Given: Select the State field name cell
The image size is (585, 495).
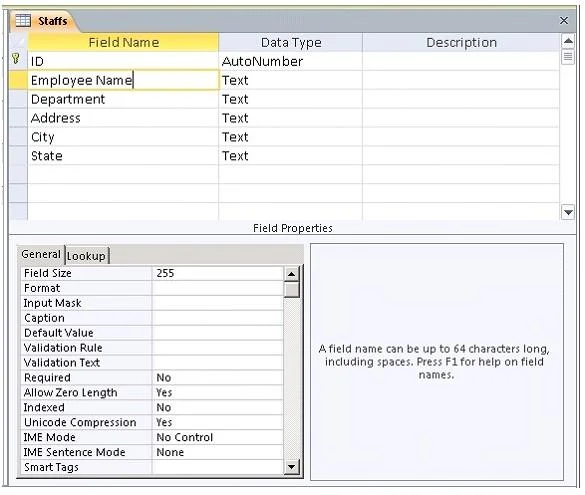Looking at the screenshot, I should pos(123,156).
